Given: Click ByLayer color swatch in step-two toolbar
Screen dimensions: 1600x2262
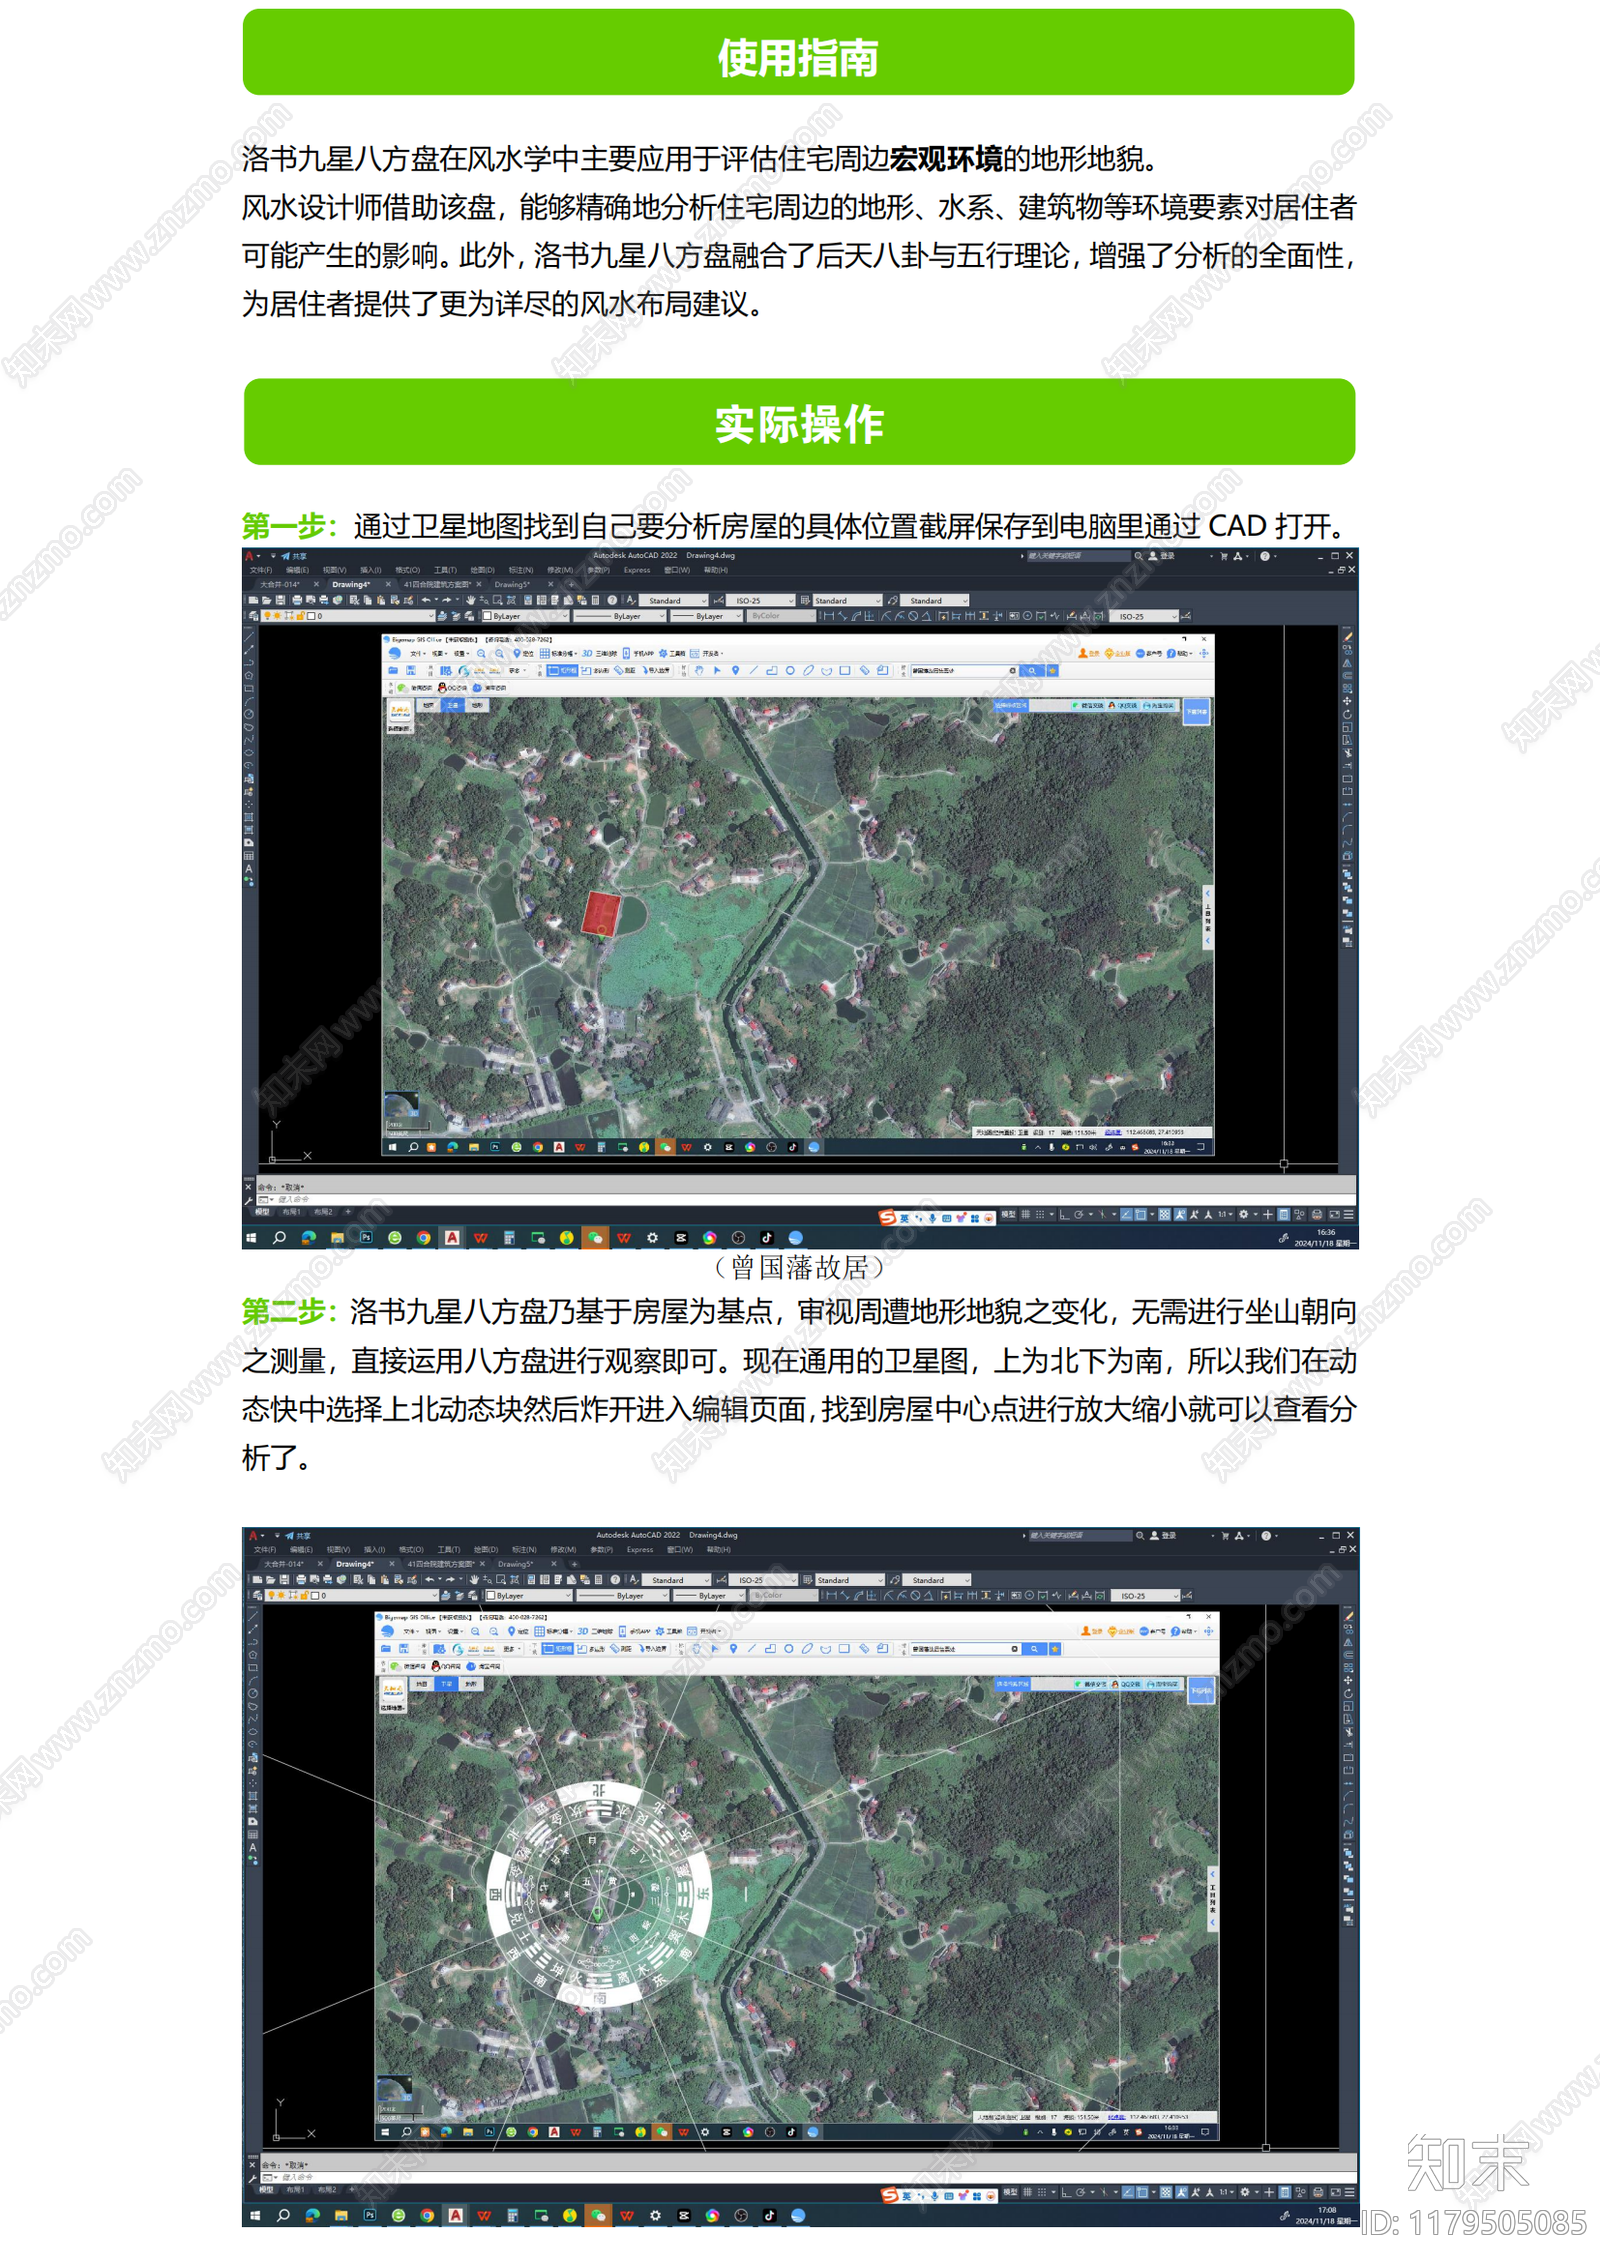Looking at the screenshot, I should click(x=490, y=1596).
